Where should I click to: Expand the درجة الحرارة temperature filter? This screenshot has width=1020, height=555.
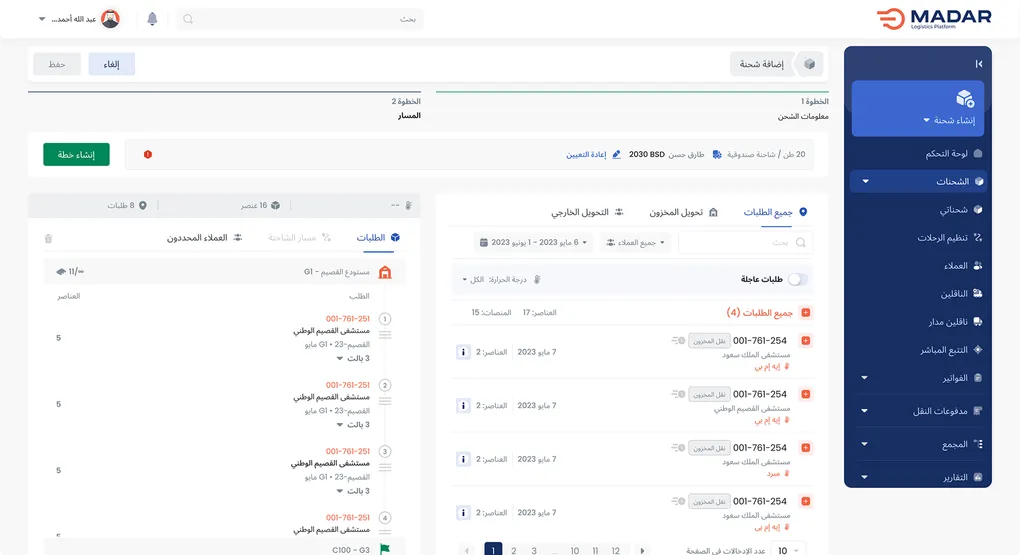tap(500, 280)
